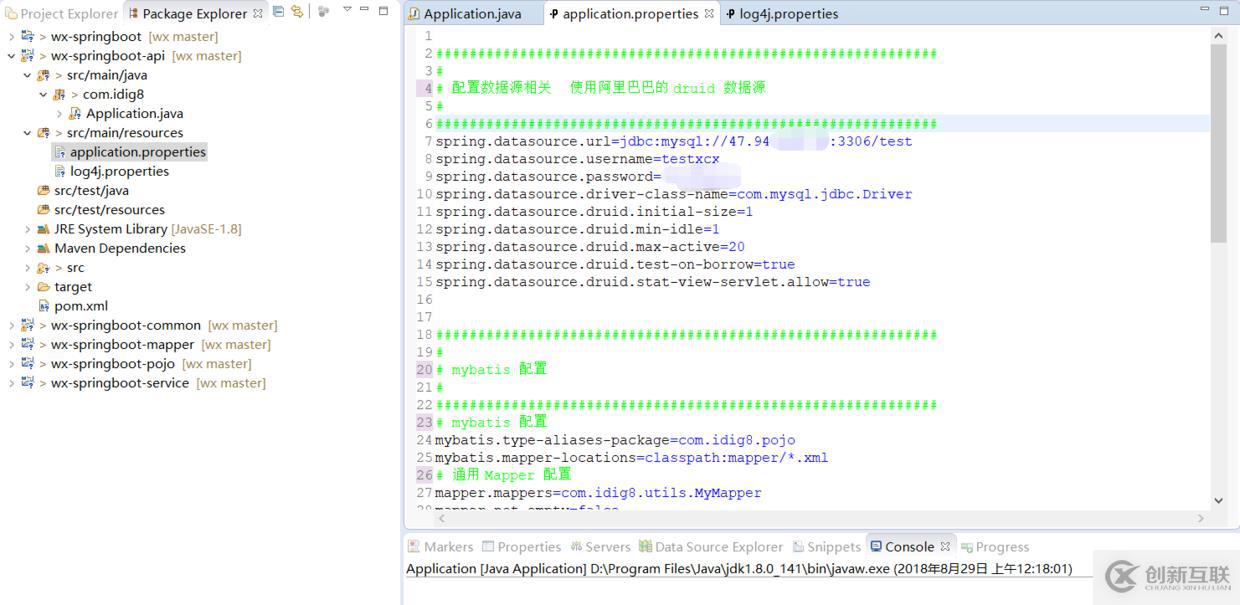The image size is (1240, 605).
Task: Click the mapper.mappers=com.idig8.utils.MyMapper line
Action: tap(598, 493)
